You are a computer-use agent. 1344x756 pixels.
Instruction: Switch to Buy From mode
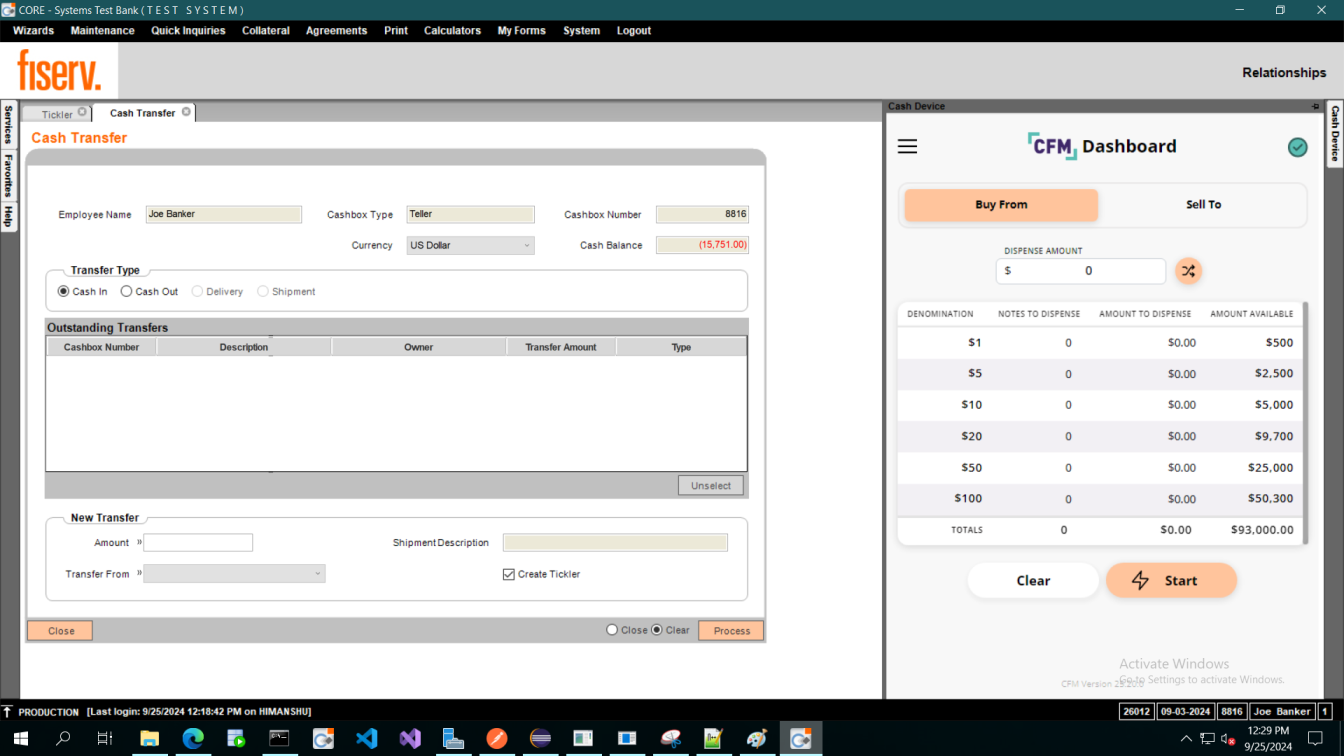click(1001, 205)
